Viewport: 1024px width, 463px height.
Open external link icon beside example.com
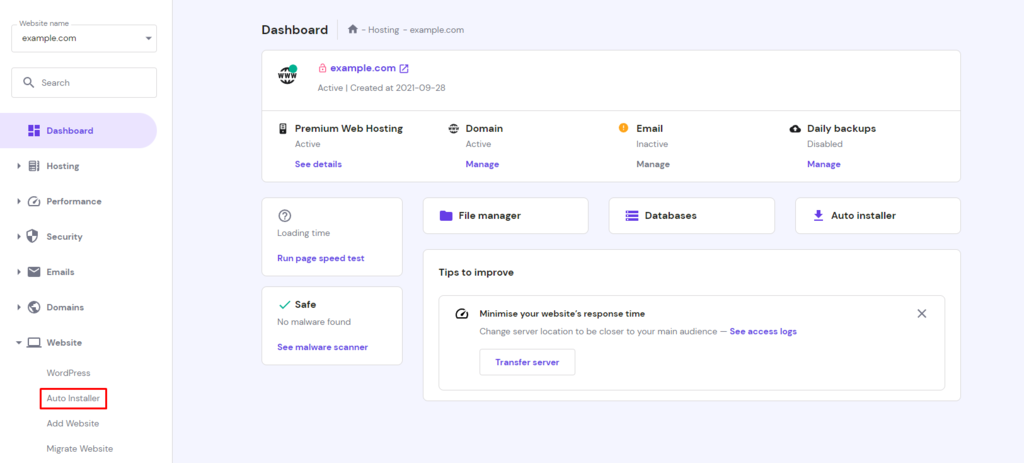pyautogui.click(x=404, y=69)
